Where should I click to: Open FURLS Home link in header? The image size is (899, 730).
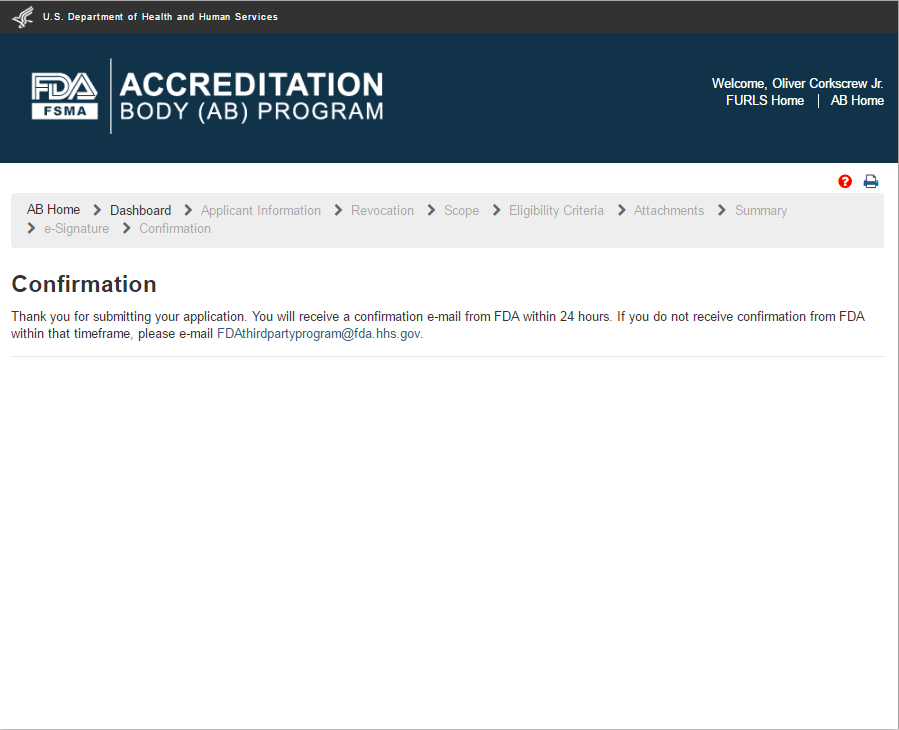765,100
